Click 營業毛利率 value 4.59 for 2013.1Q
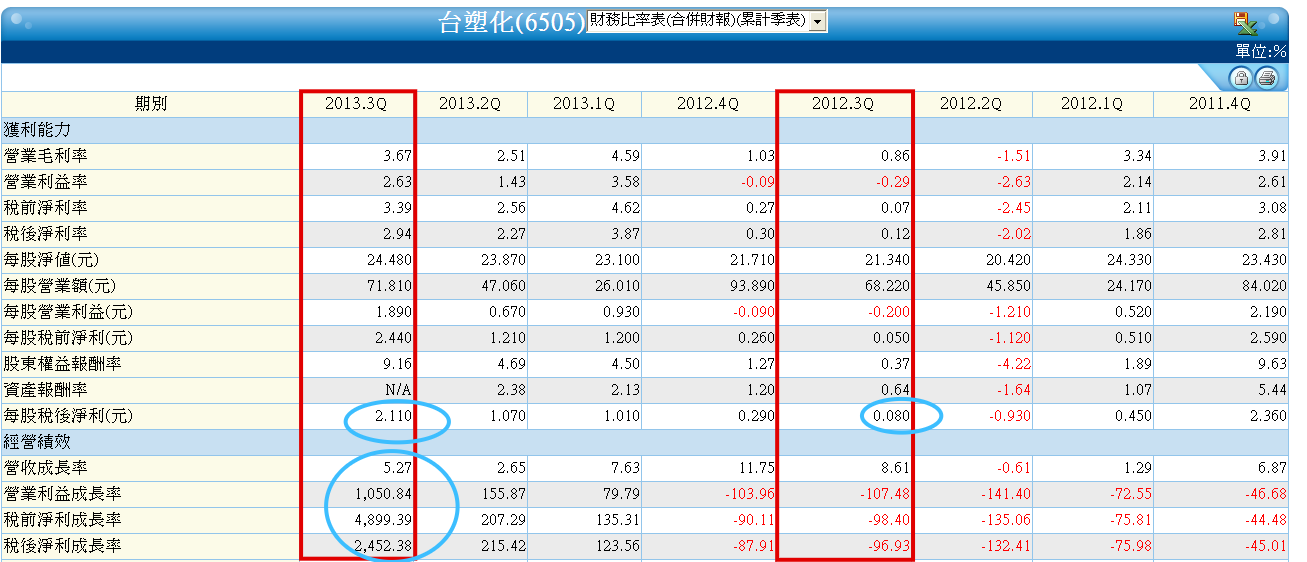The image size is (1307, 562). pos(624,156)
